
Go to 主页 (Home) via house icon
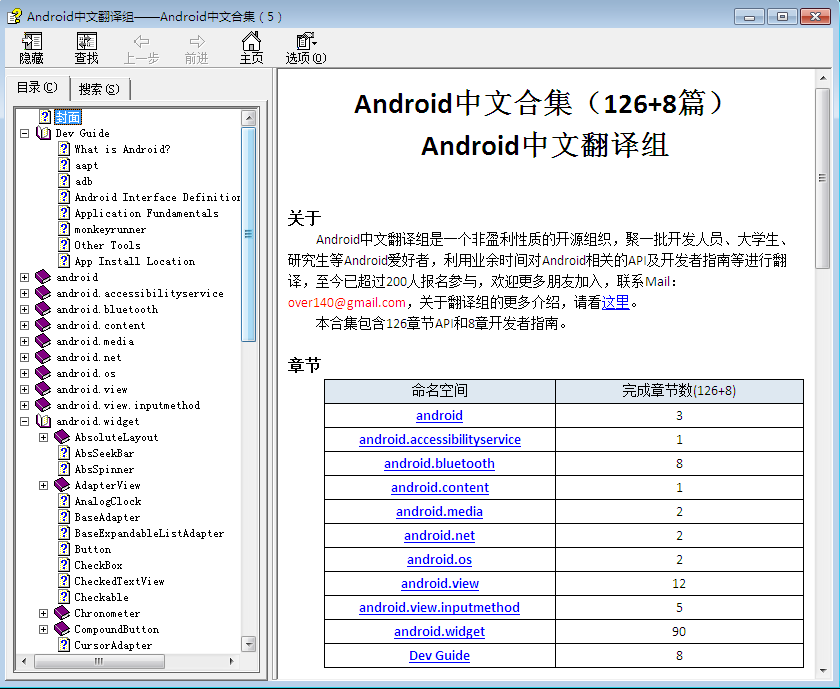(x=251, y=41)
